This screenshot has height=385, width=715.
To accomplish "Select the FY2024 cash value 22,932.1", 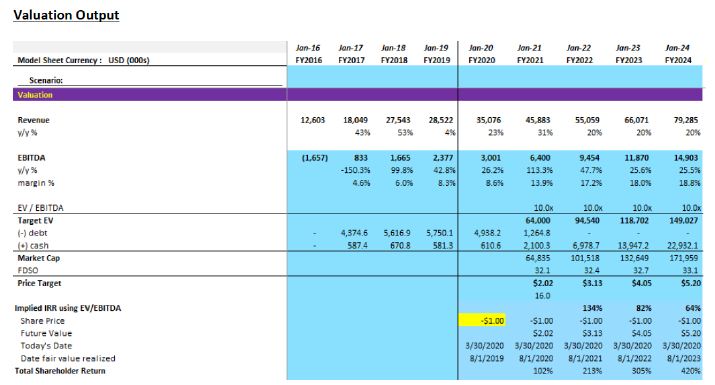I will pyautogui.click(x=682, y=245).
